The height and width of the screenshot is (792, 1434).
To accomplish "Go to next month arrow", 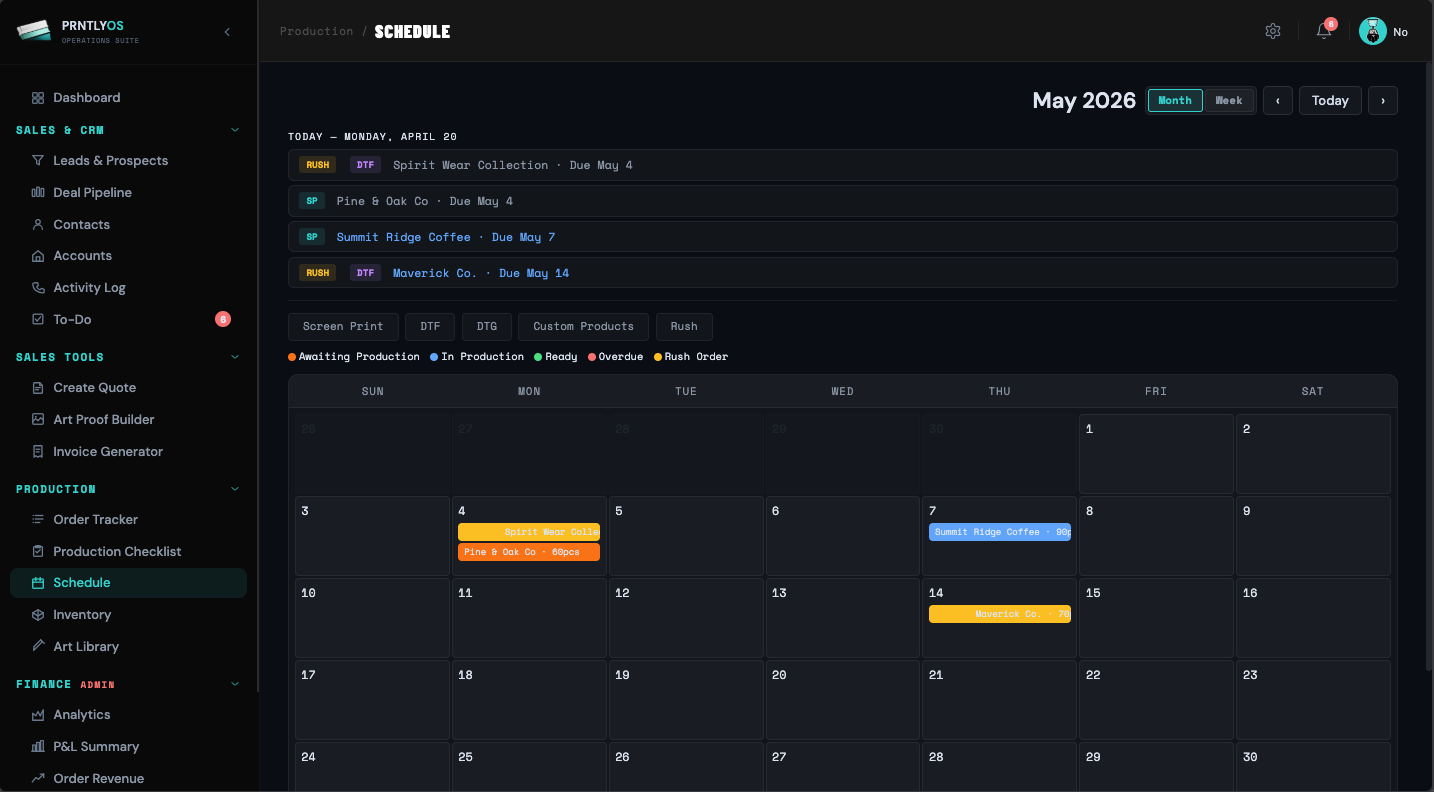I will (x=1383, y=101).
